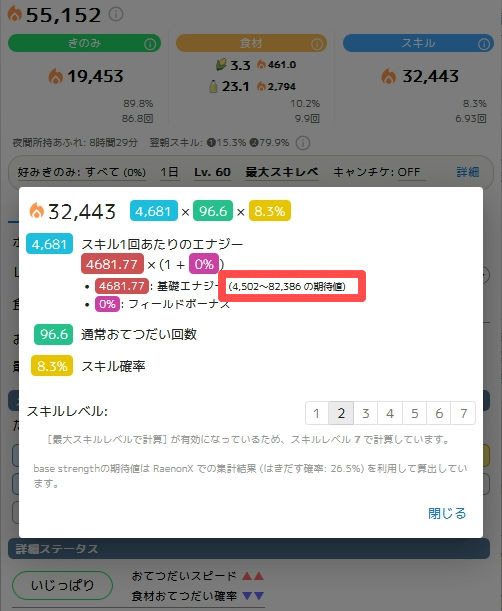Click info icon beside 55,152 total
The width and height of the screenshot is (502, 611).
pos(116,14)
